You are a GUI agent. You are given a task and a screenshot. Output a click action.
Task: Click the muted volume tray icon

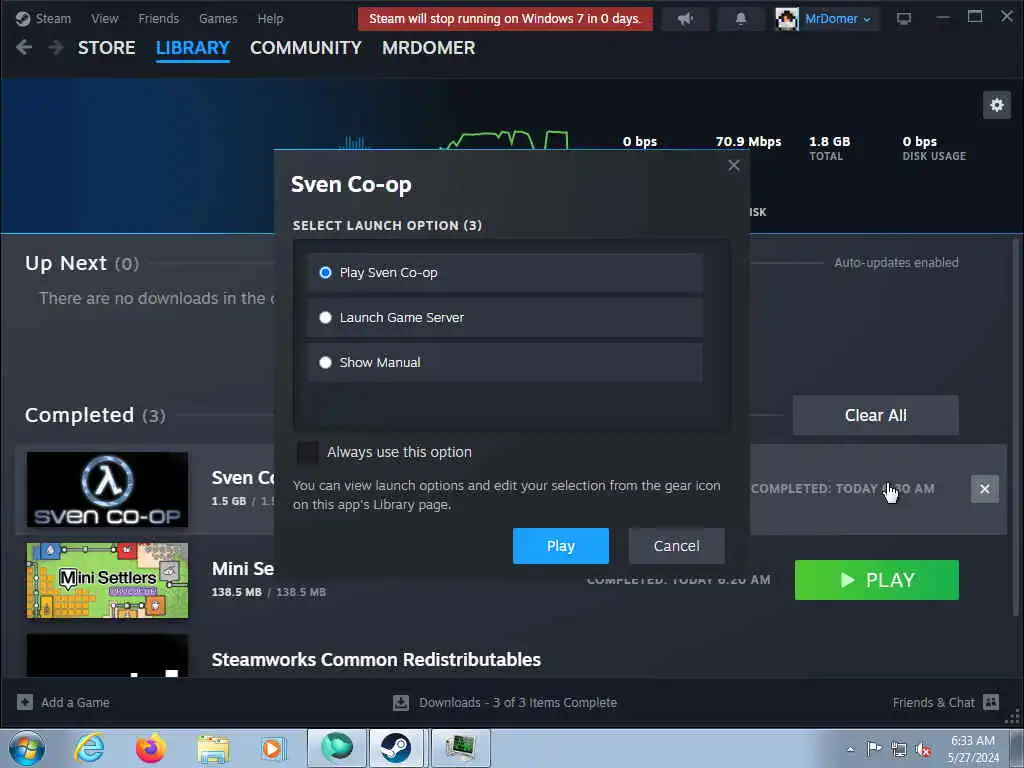(x=923, y=749)
